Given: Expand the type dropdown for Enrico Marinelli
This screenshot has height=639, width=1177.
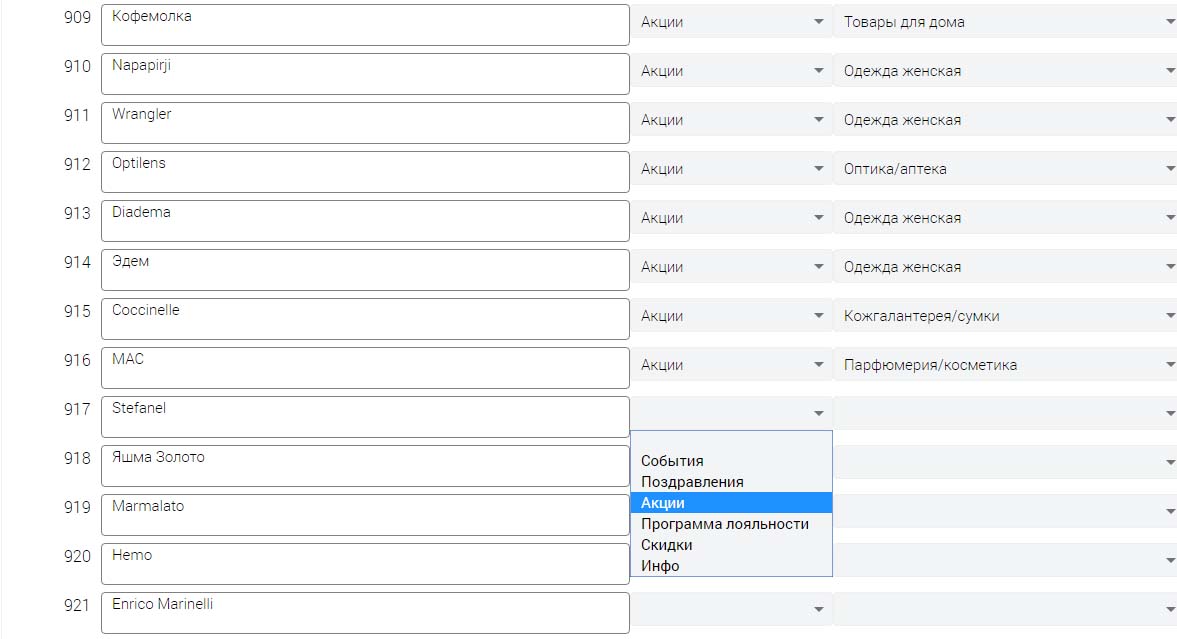Looking at the screenshot, I should pos(731,609).
